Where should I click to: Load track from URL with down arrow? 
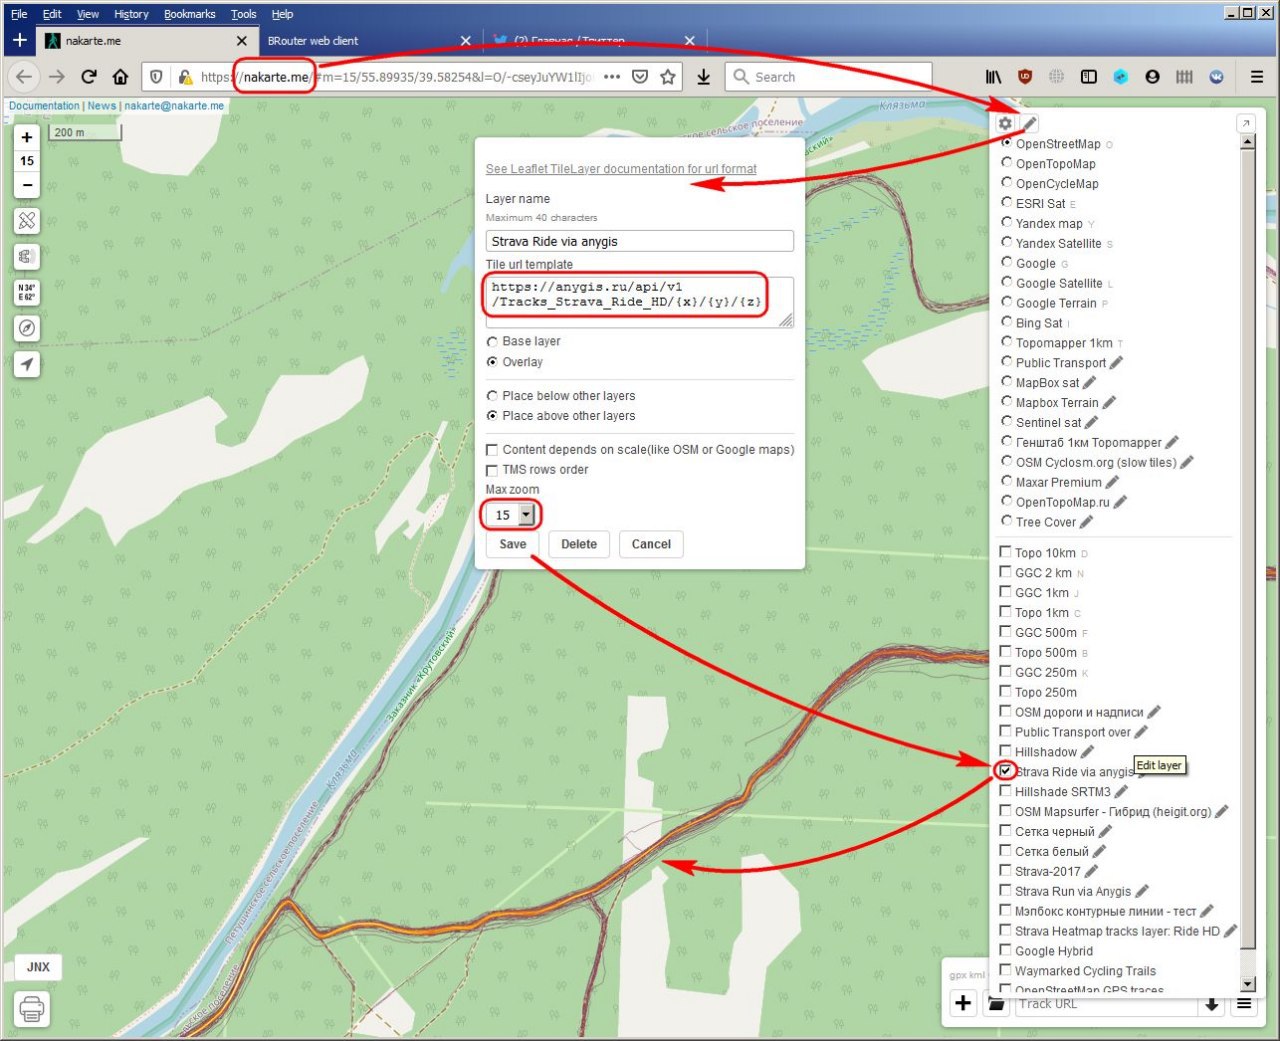click(1212, 1004)
